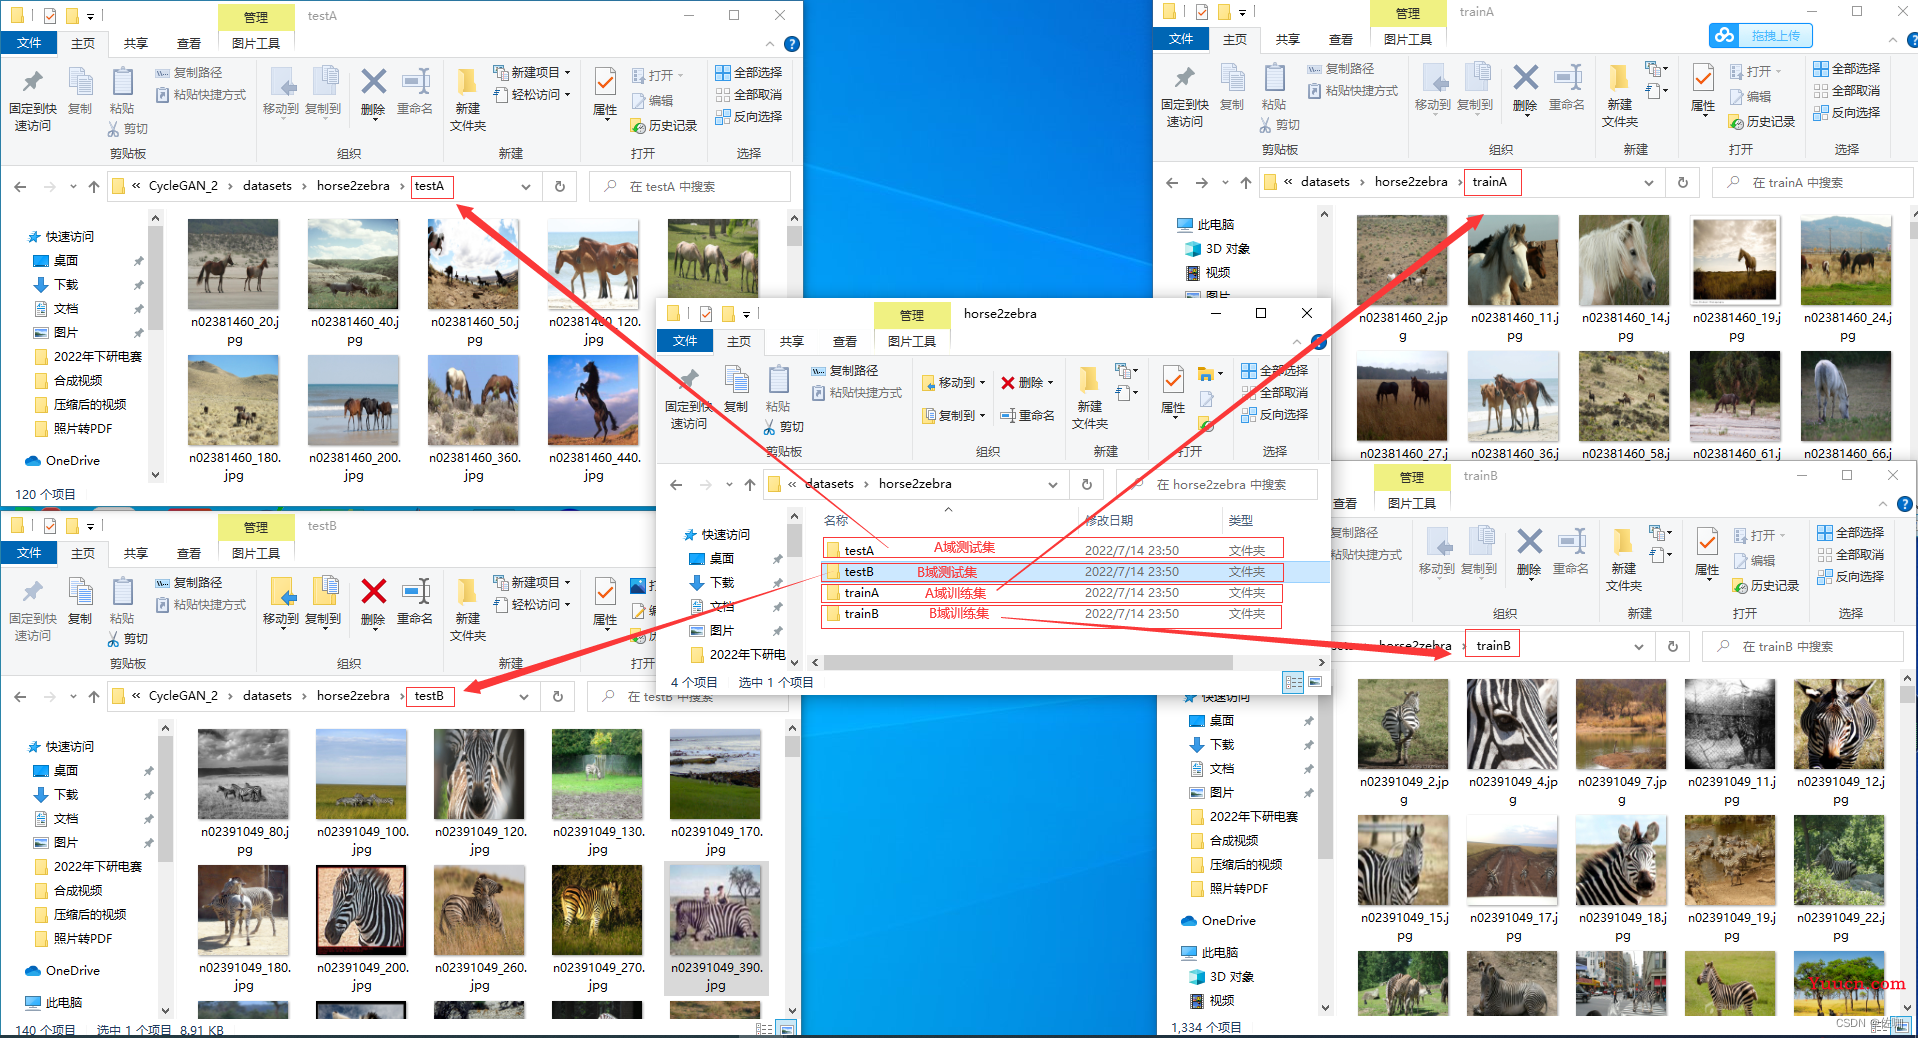The height and width of the screenshot is (1038, 1918).
Task: Select testA folder row in horse2zebra window
Action: click(x=1052, y=549)
